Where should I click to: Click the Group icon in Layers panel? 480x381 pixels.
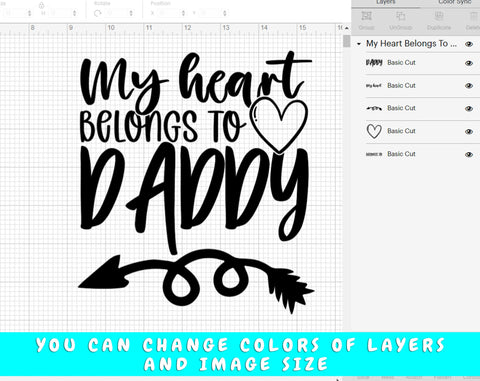tap(367, 16)
